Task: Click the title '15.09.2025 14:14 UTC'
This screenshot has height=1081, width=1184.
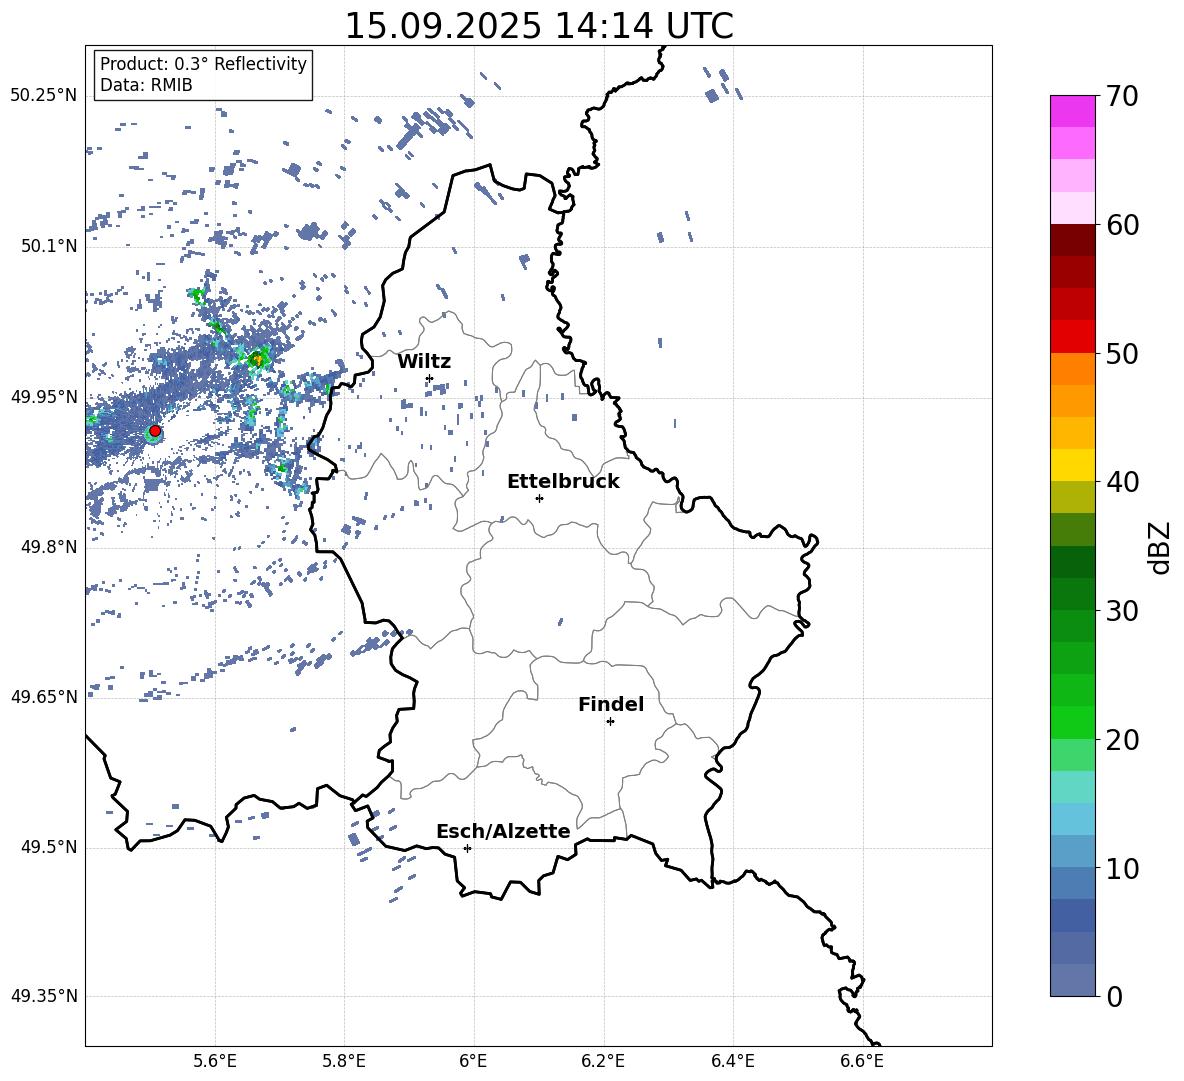Action: pyautogui.click(x=539, y=26)
